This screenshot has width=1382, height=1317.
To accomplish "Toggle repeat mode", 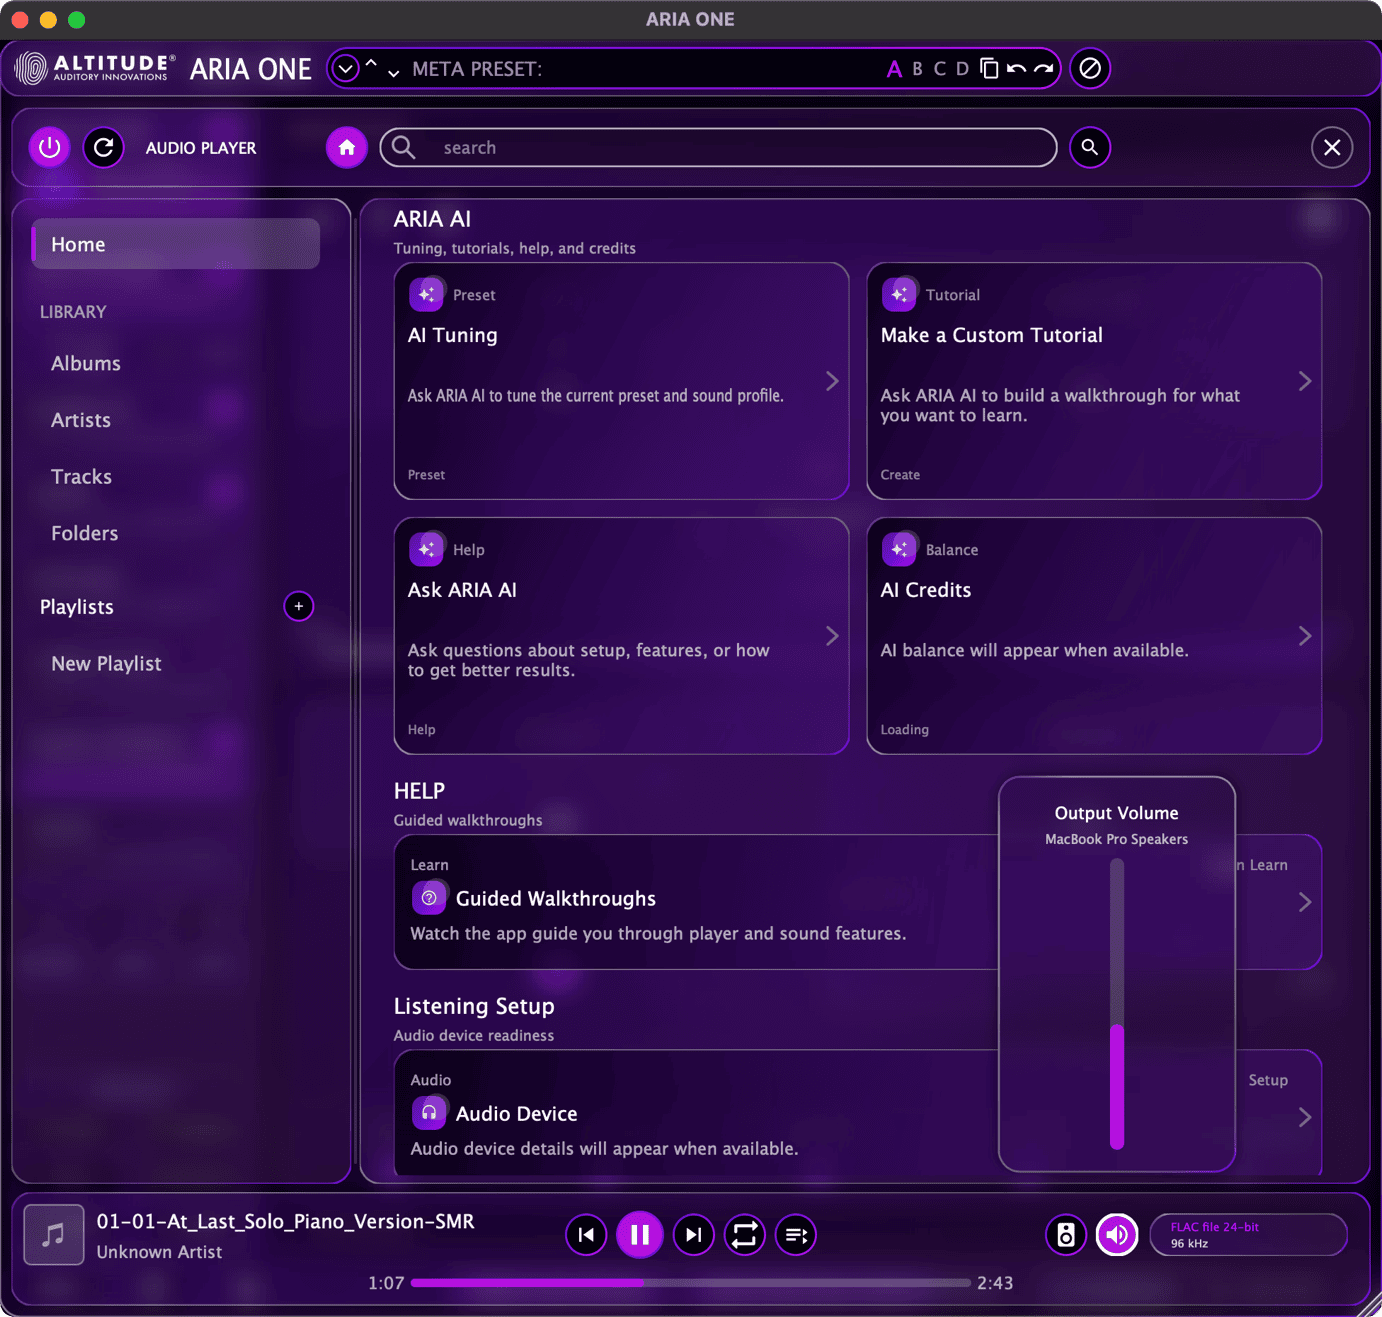I will pos(745,1235).
